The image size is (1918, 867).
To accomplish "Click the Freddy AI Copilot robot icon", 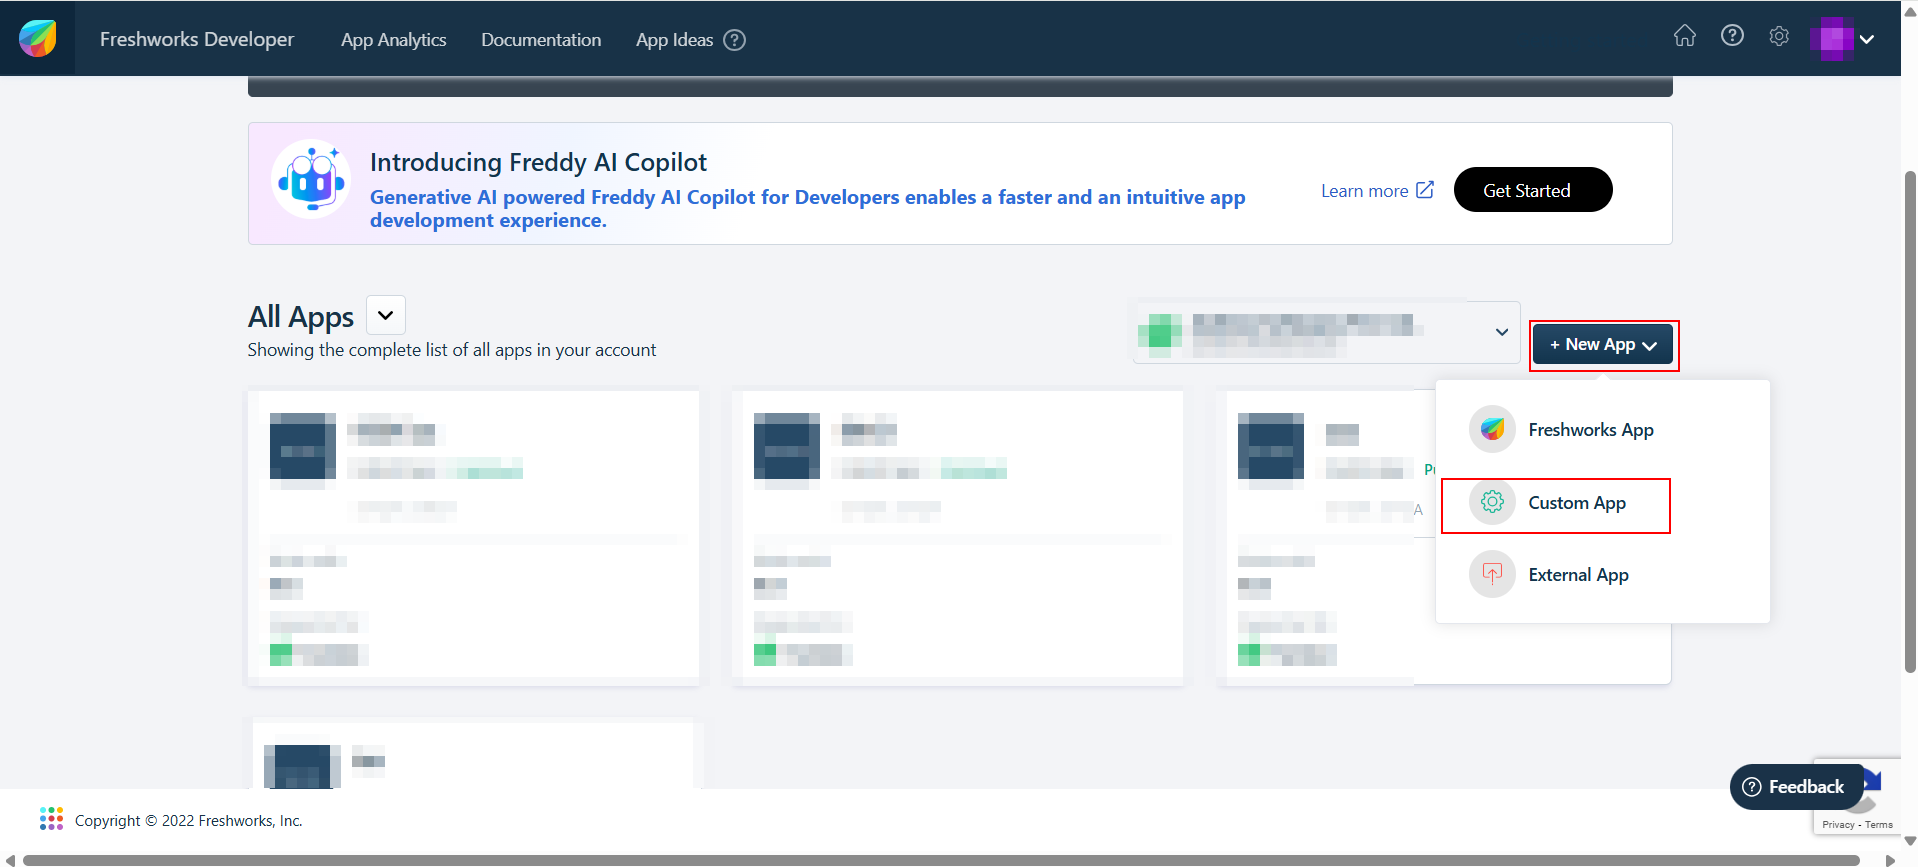I will coord(311,180).
